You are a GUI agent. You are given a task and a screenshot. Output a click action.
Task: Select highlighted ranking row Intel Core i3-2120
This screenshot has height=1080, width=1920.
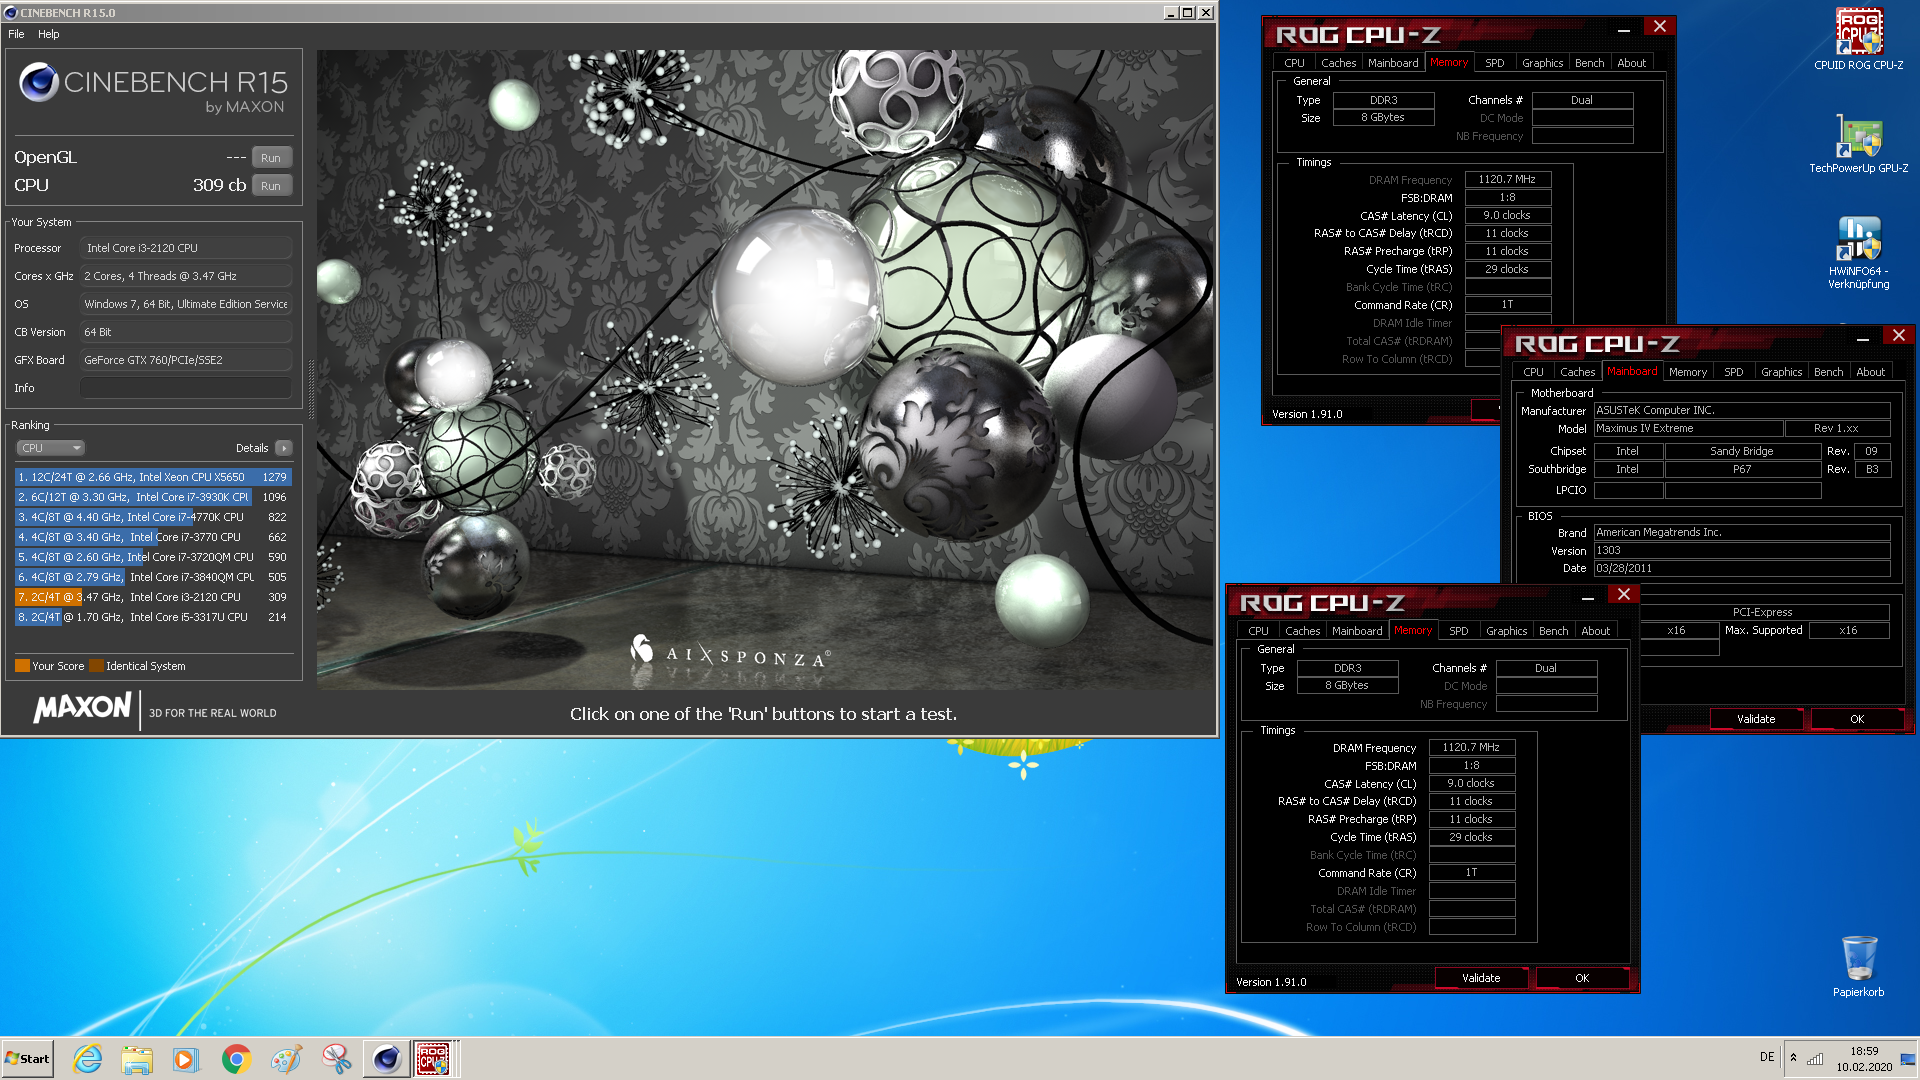[153, 597]
